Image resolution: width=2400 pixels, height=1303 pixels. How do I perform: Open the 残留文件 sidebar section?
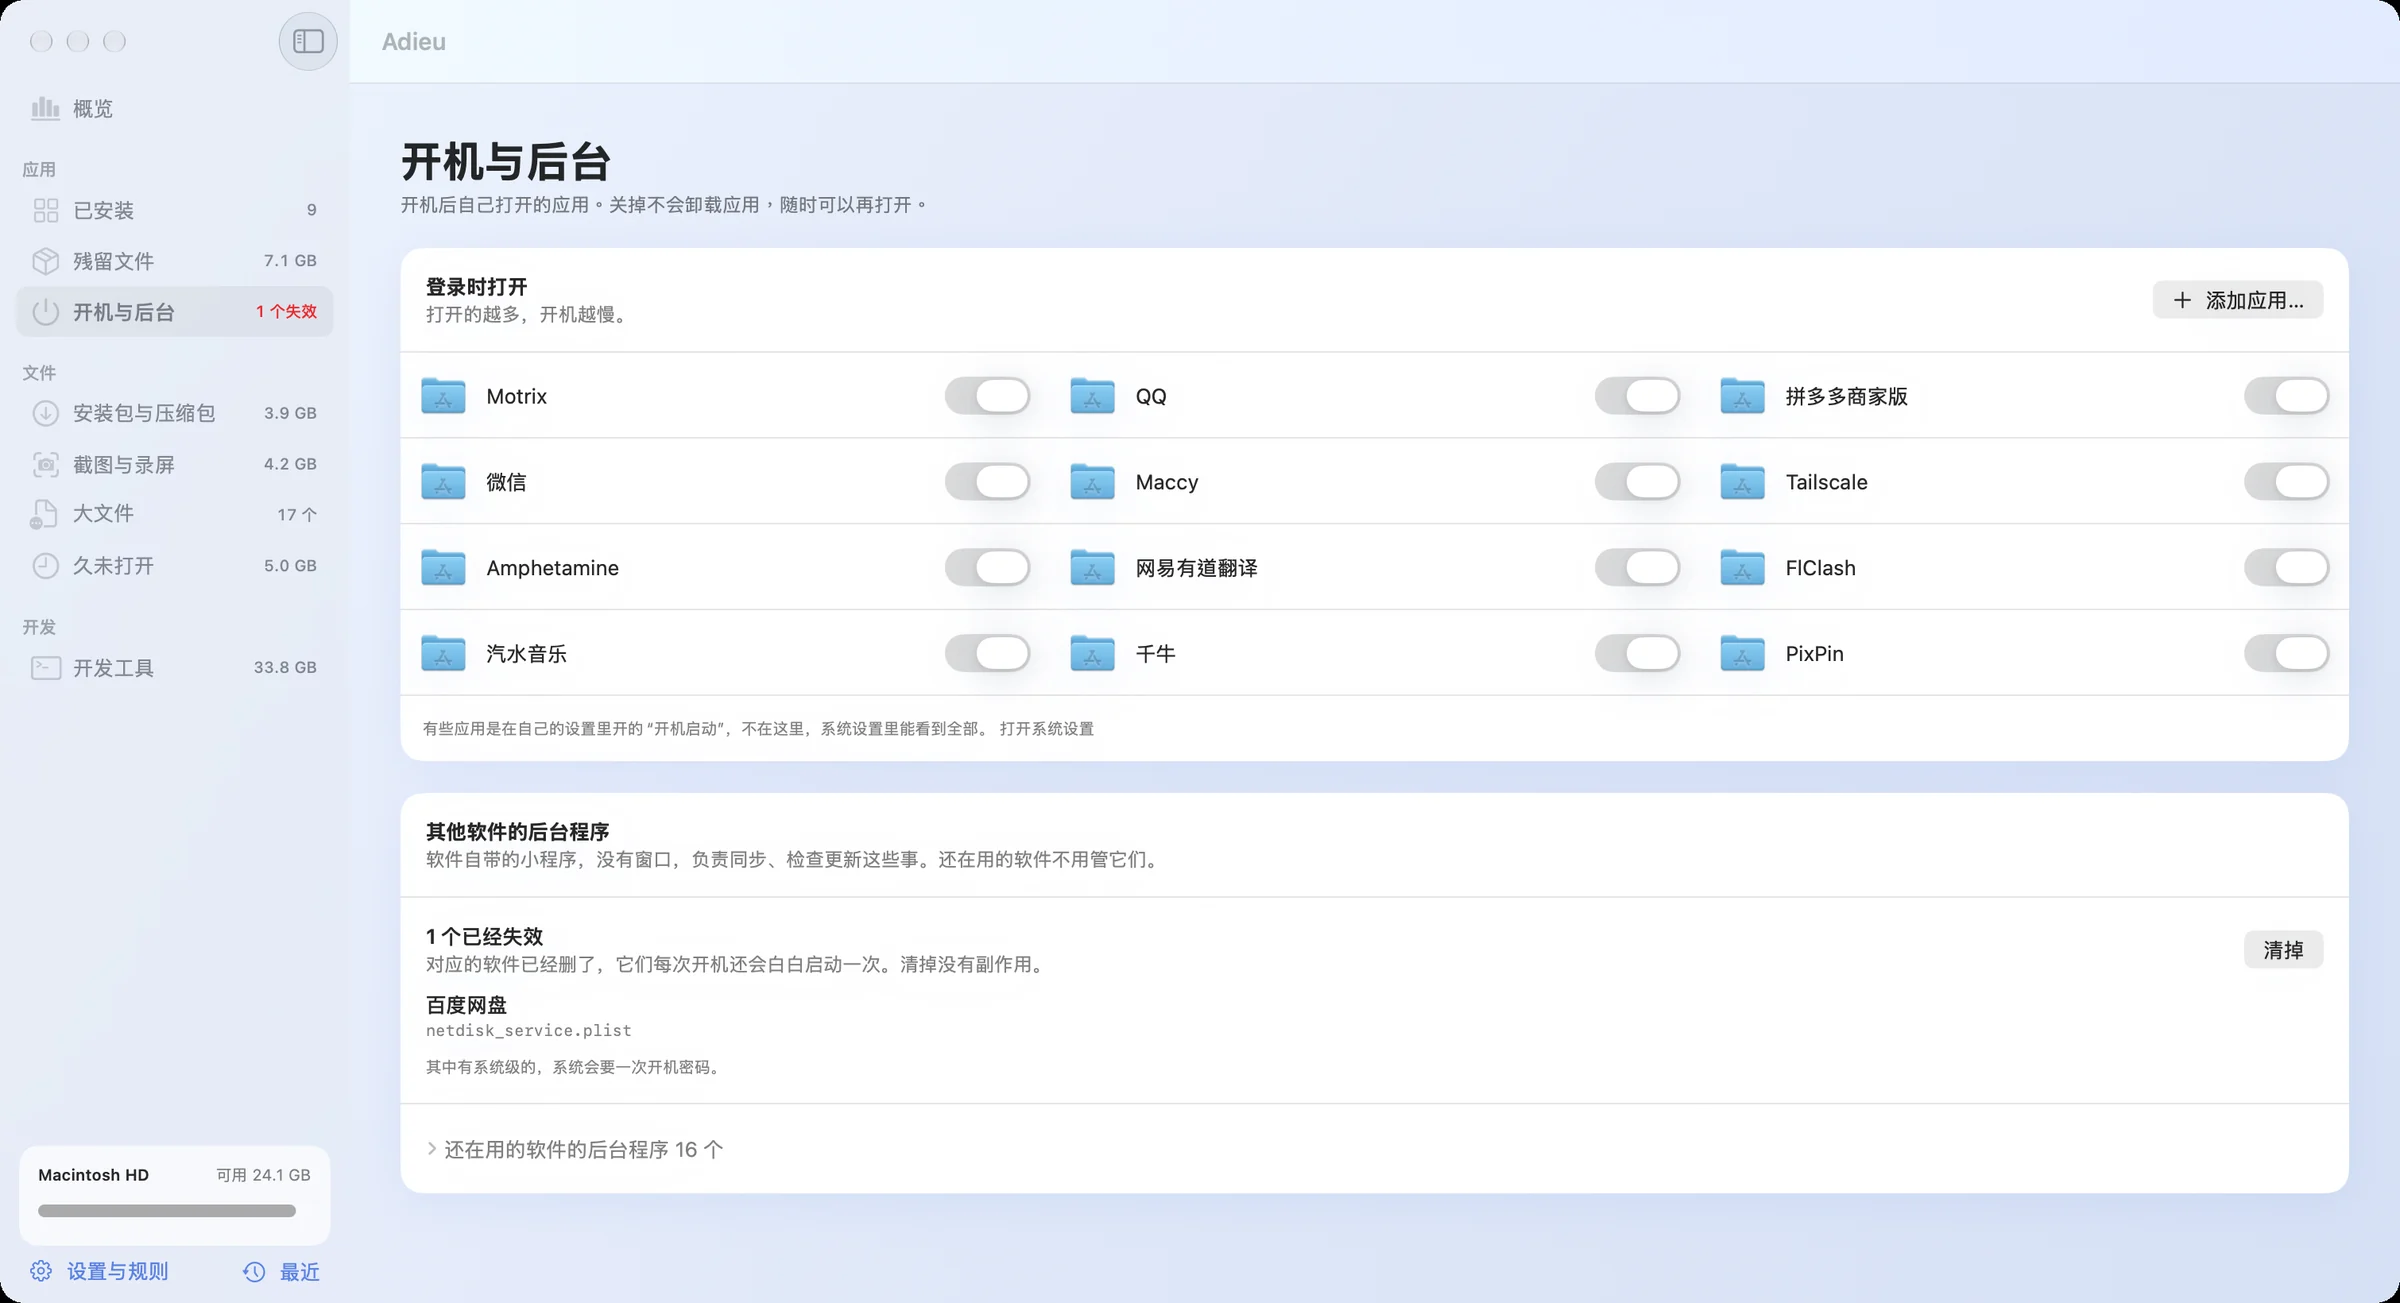point(174,261)
